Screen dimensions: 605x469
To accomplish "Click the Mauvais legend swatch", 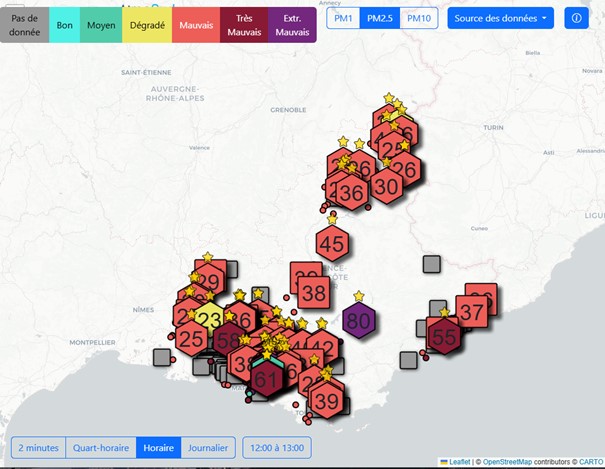I will (196, 25).
